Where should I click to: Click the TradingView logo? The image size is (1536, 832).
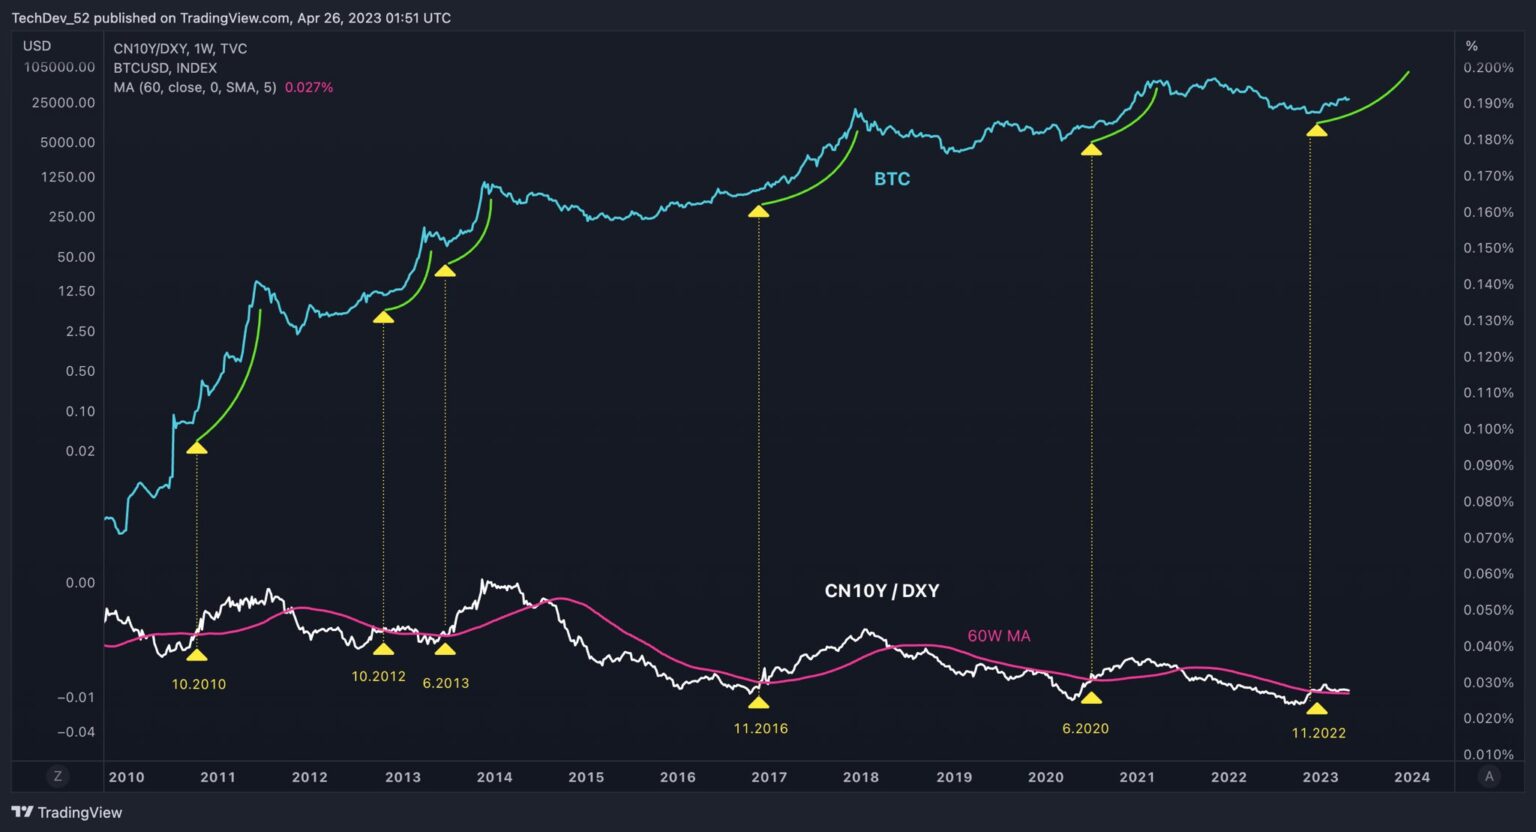66,812
